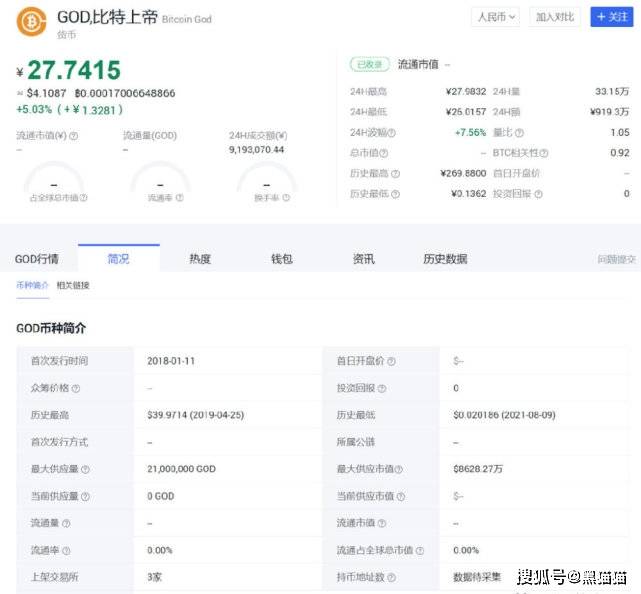
Task: Click the GOD币种简介 section heading
Action: (x=51, y=328)
